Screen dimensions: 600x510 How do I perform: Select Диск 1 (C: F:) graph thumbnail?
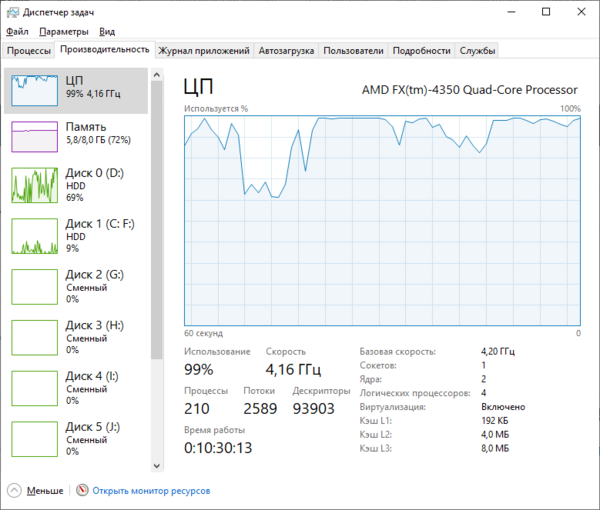pos(34,236)
